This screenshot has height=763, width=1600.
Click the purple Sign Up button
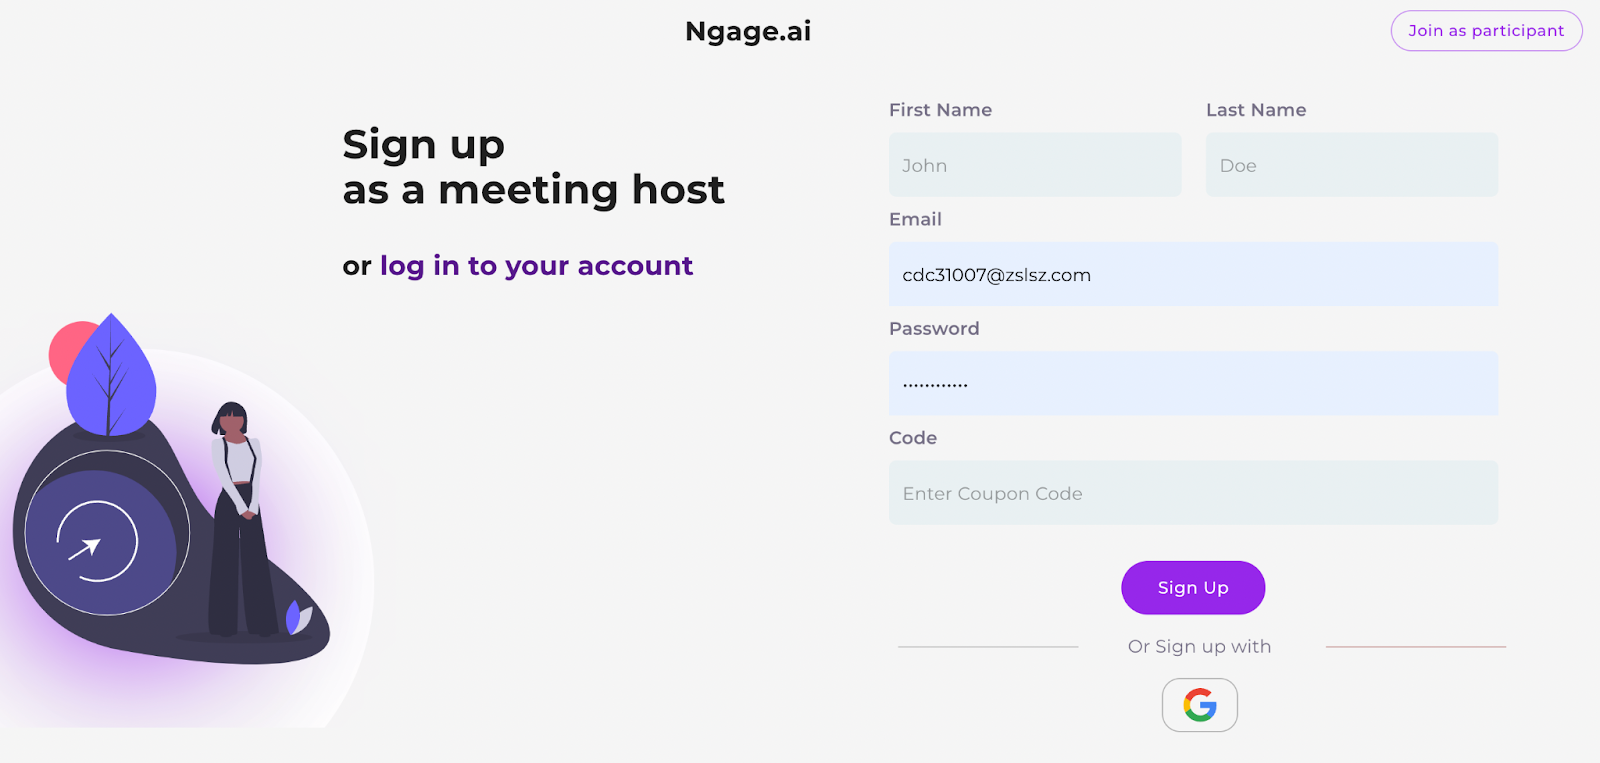(x=1193, y=588)
